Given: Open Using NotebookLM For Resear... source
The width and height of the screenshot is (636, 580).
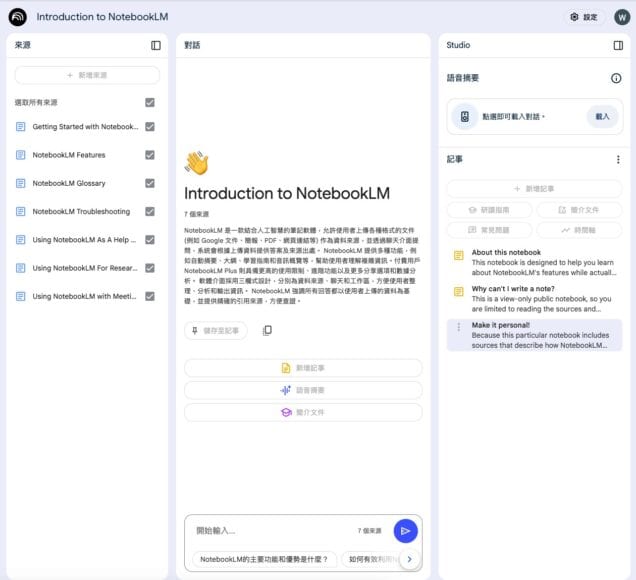Looking at the screenshot, I should [x=85, y=268].
